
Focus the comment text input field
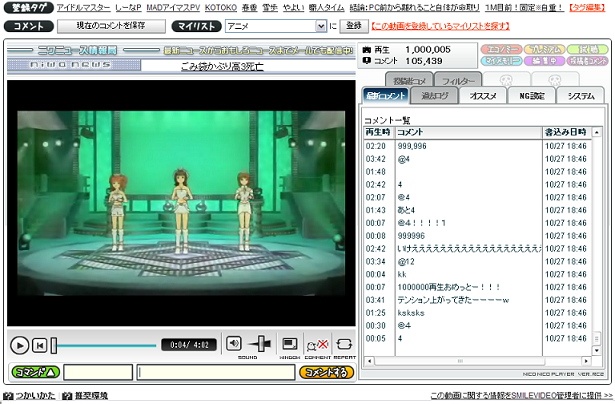(x=216, y=372)
